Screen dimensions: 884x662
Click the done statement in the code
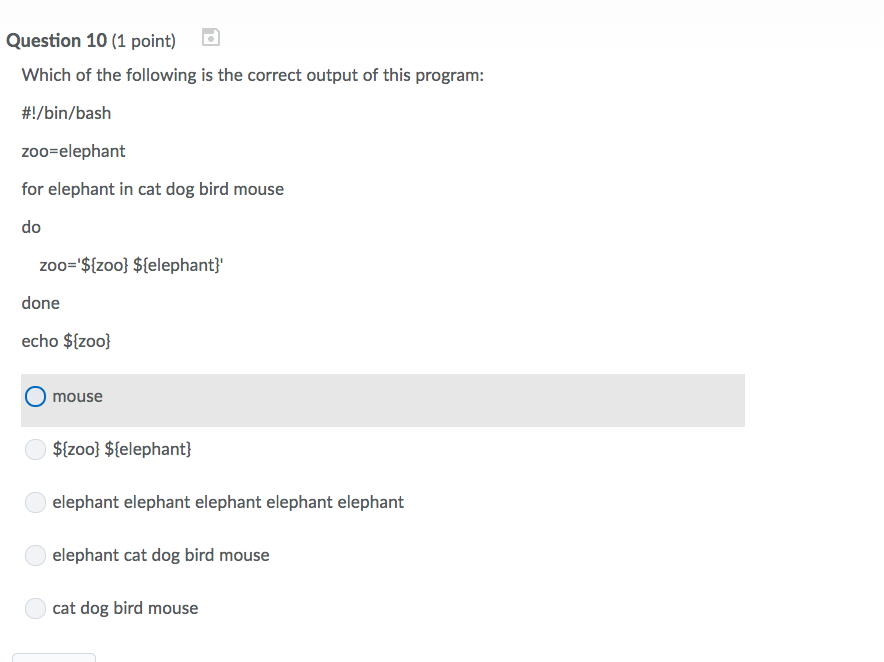coord(40,302)
